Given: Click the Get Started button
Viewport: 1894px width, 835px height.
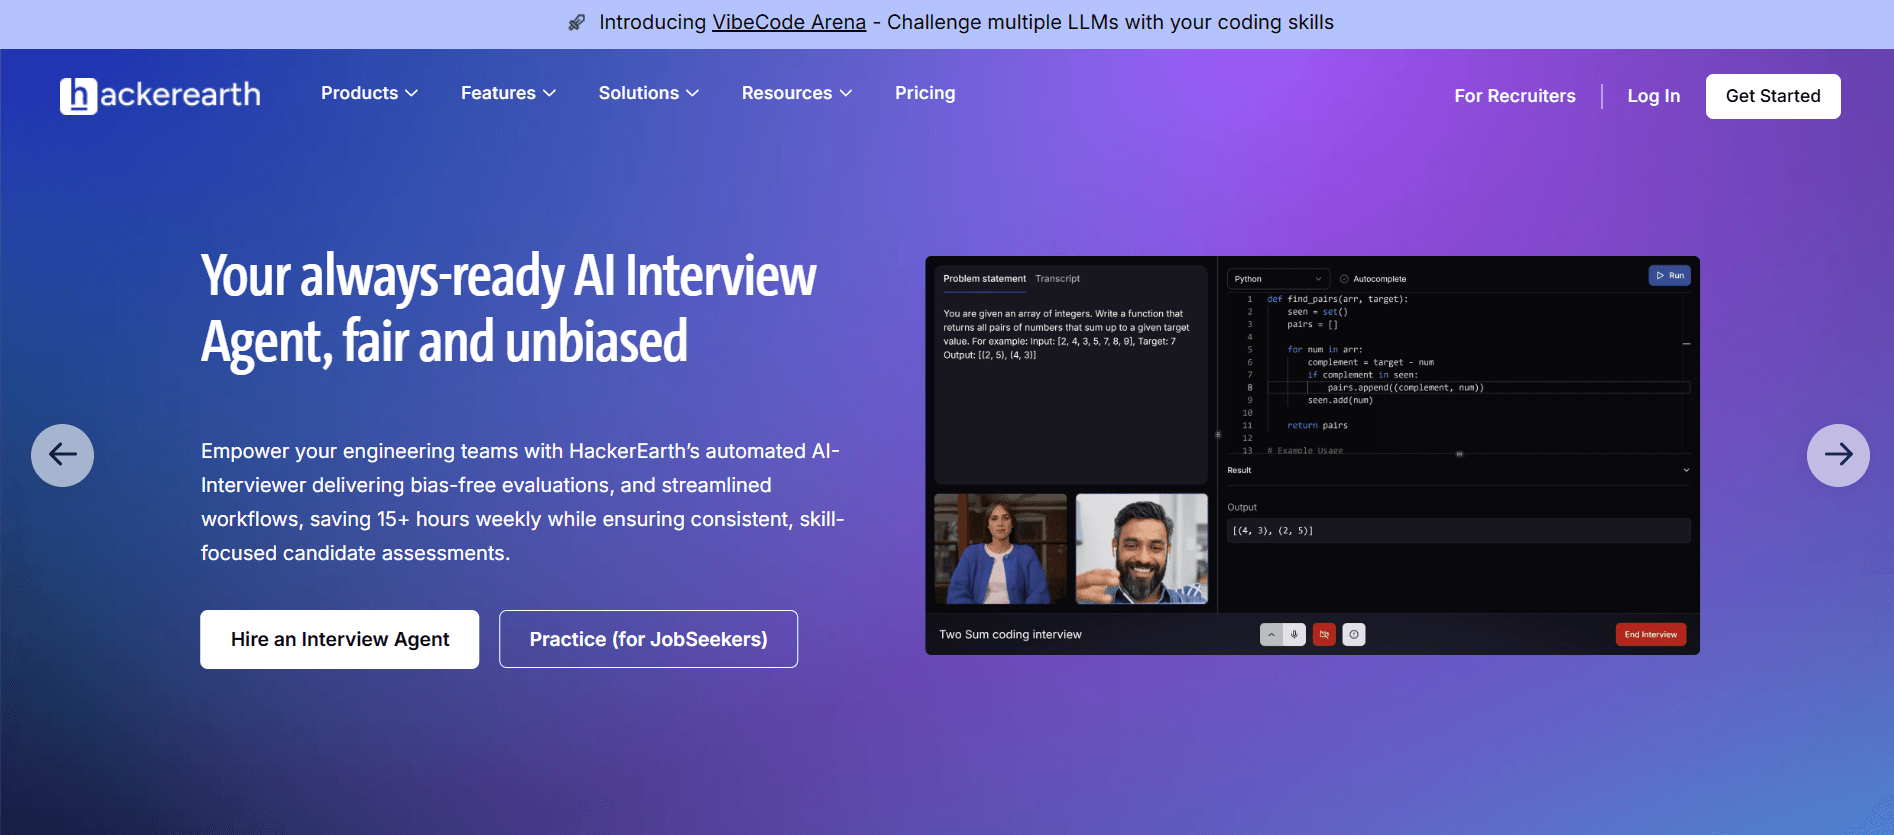Looking at the screenshot, I should click(1773, 96).
